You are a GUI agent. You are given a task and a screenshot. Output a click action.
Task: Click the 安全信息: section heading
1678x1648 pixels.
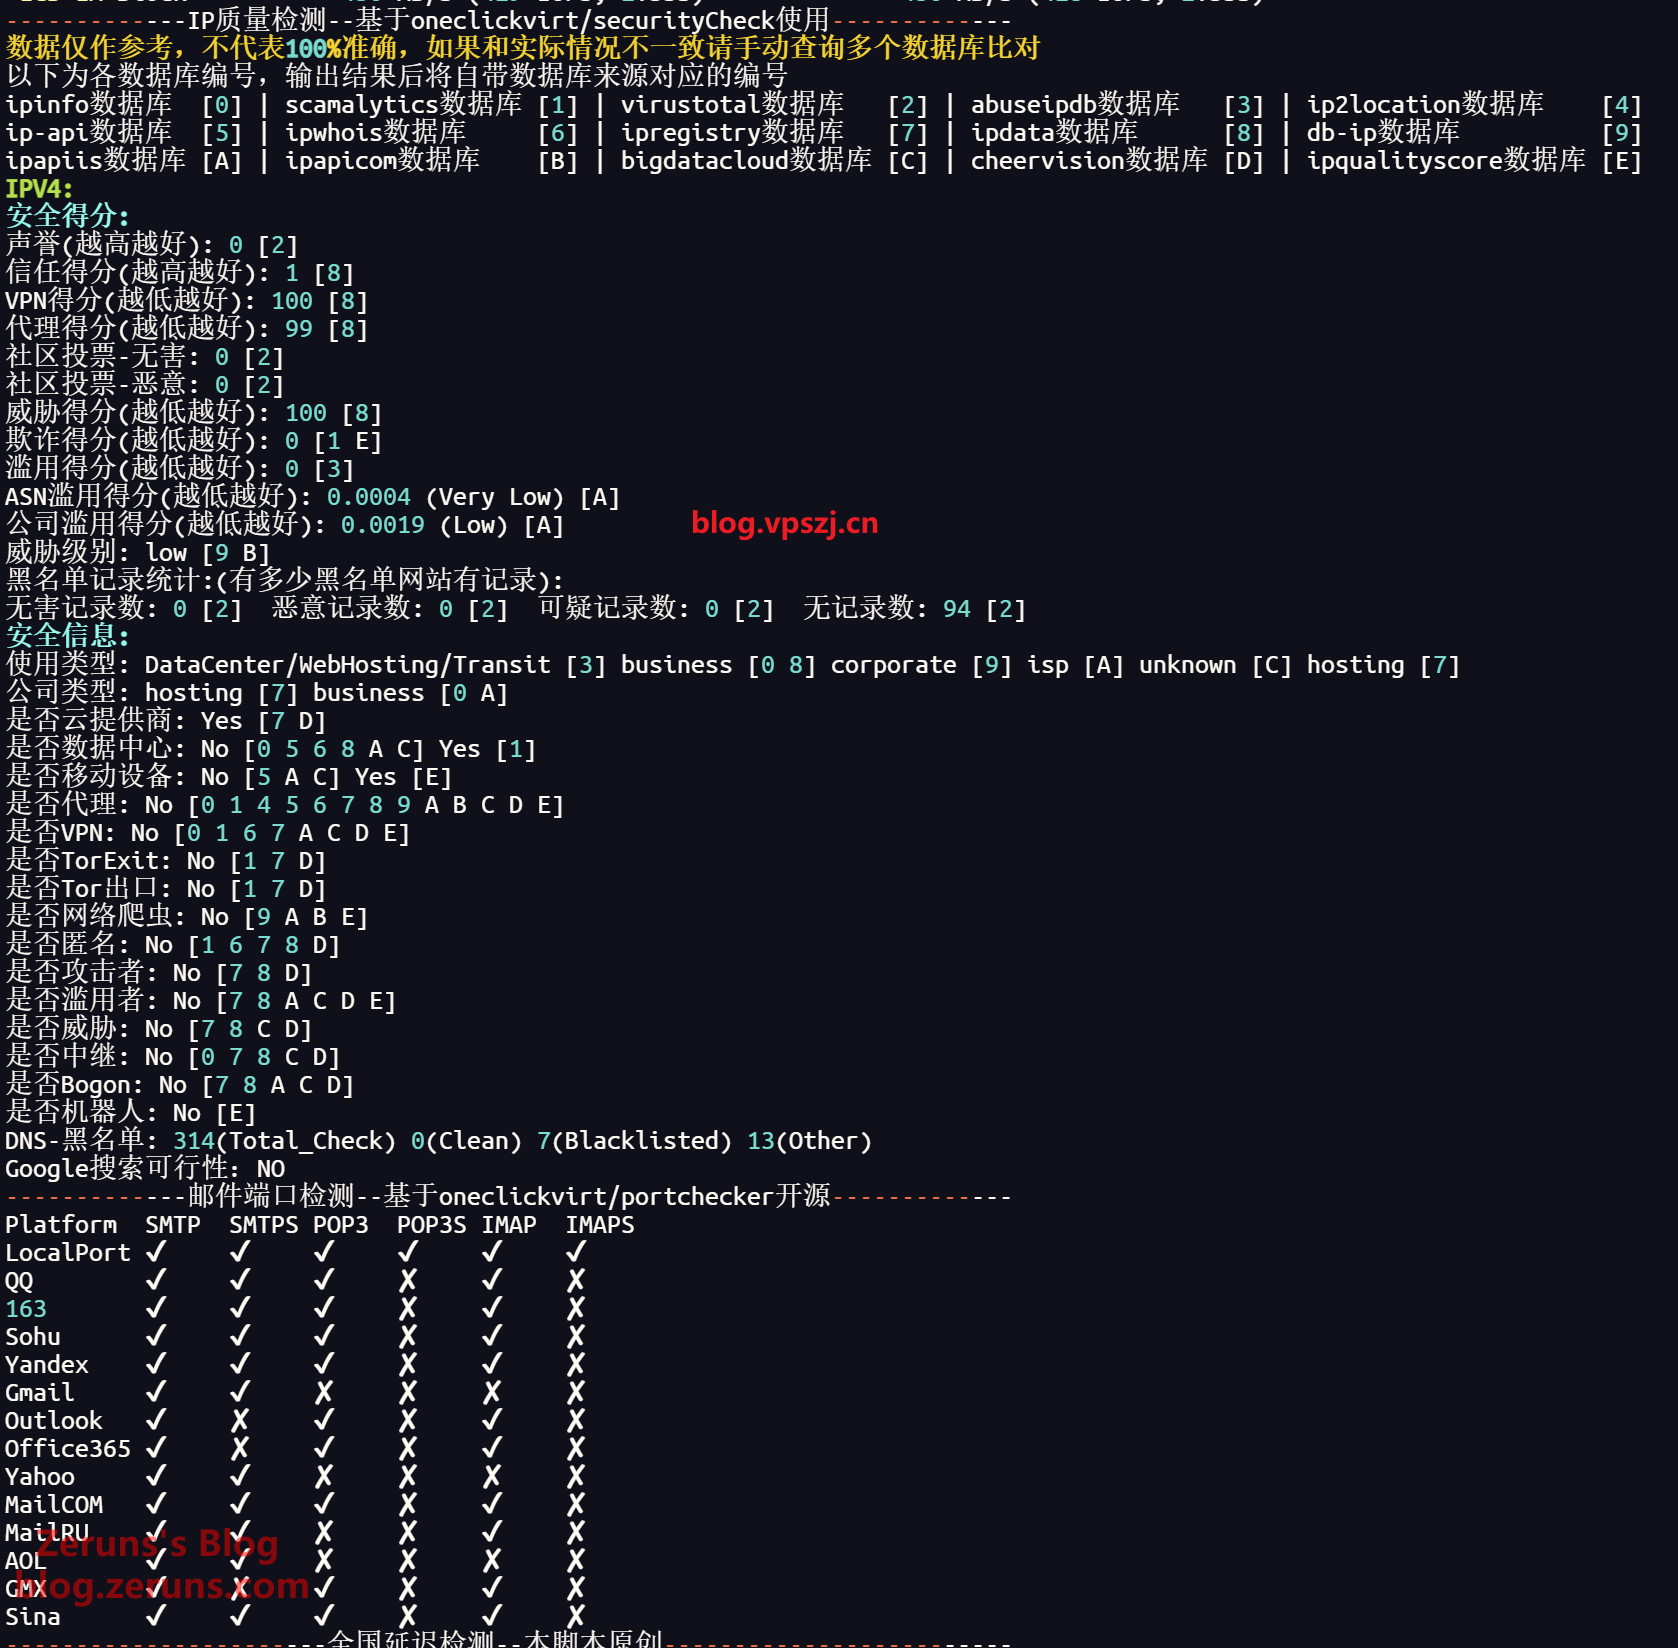(67, 636)
